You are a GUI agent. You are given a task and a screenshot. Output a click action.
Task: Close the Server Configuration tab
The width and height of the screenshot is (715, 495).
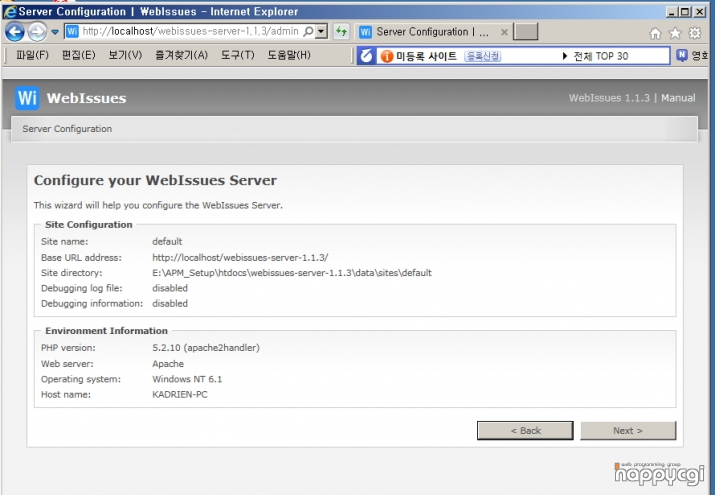(x=504, y=32)
